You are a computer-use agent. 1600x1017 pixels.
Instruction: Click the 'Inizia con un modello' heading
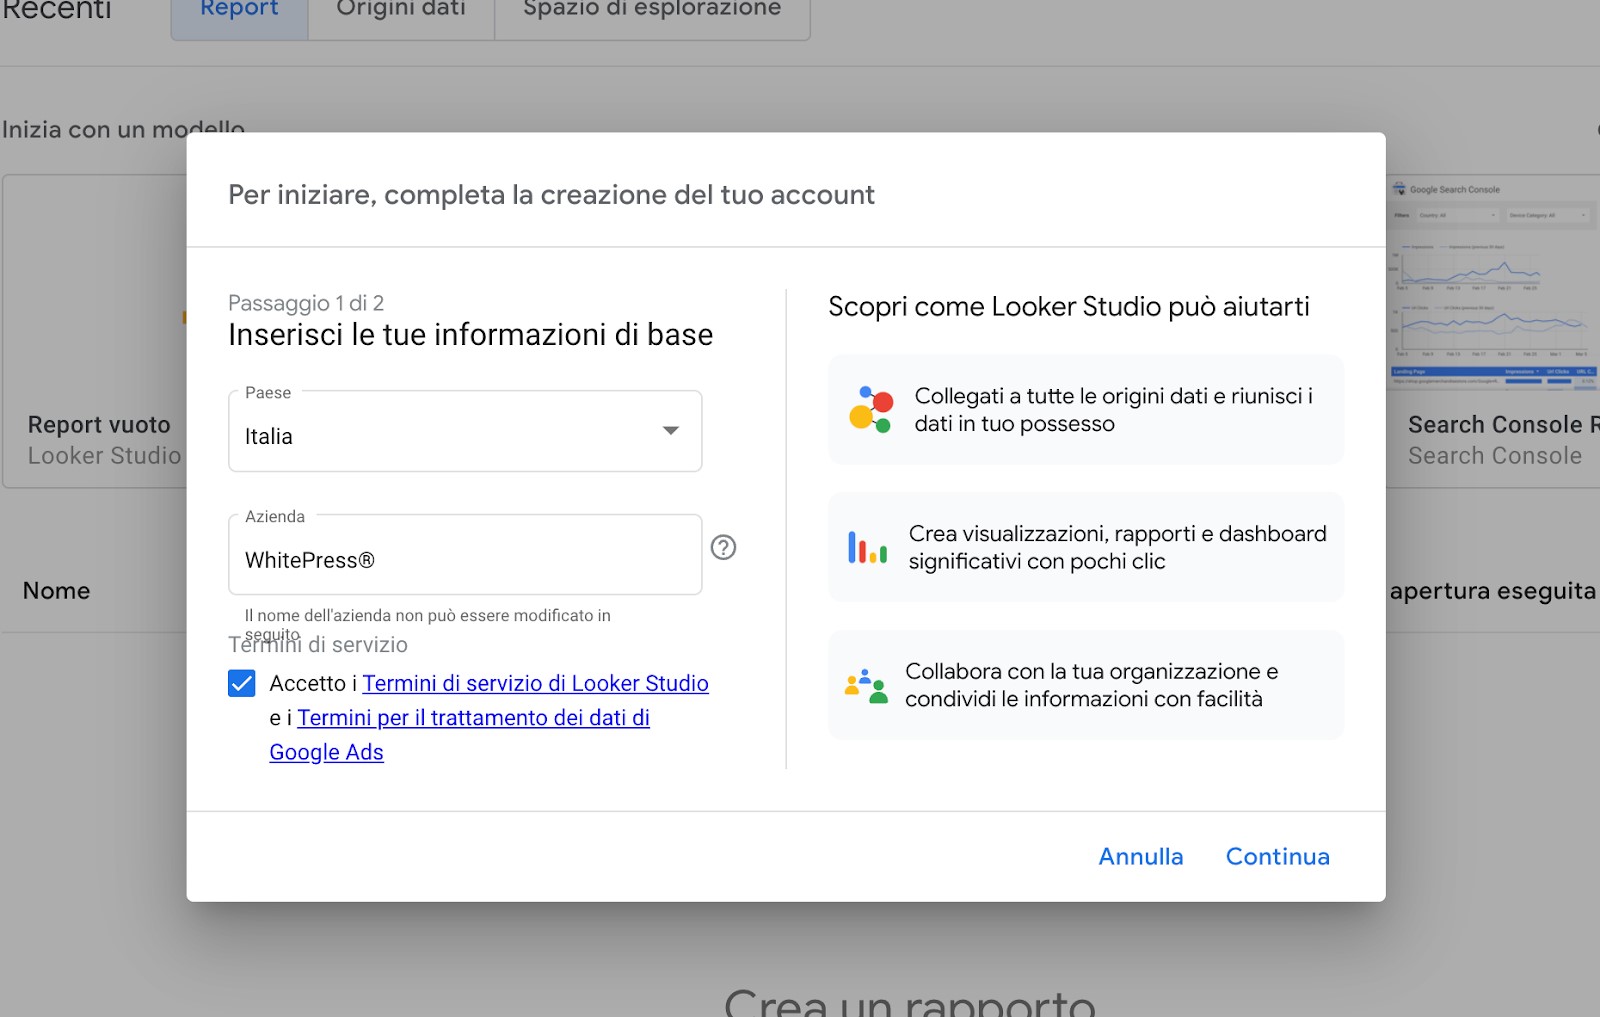tap(123, 130)
